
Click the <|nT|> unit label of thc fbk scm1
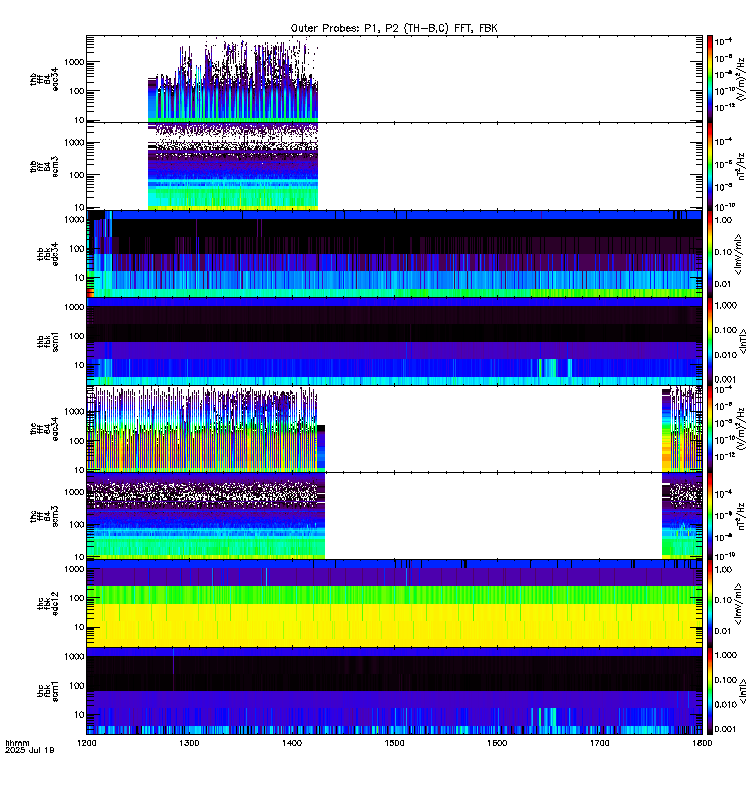[x=743, y=691]
